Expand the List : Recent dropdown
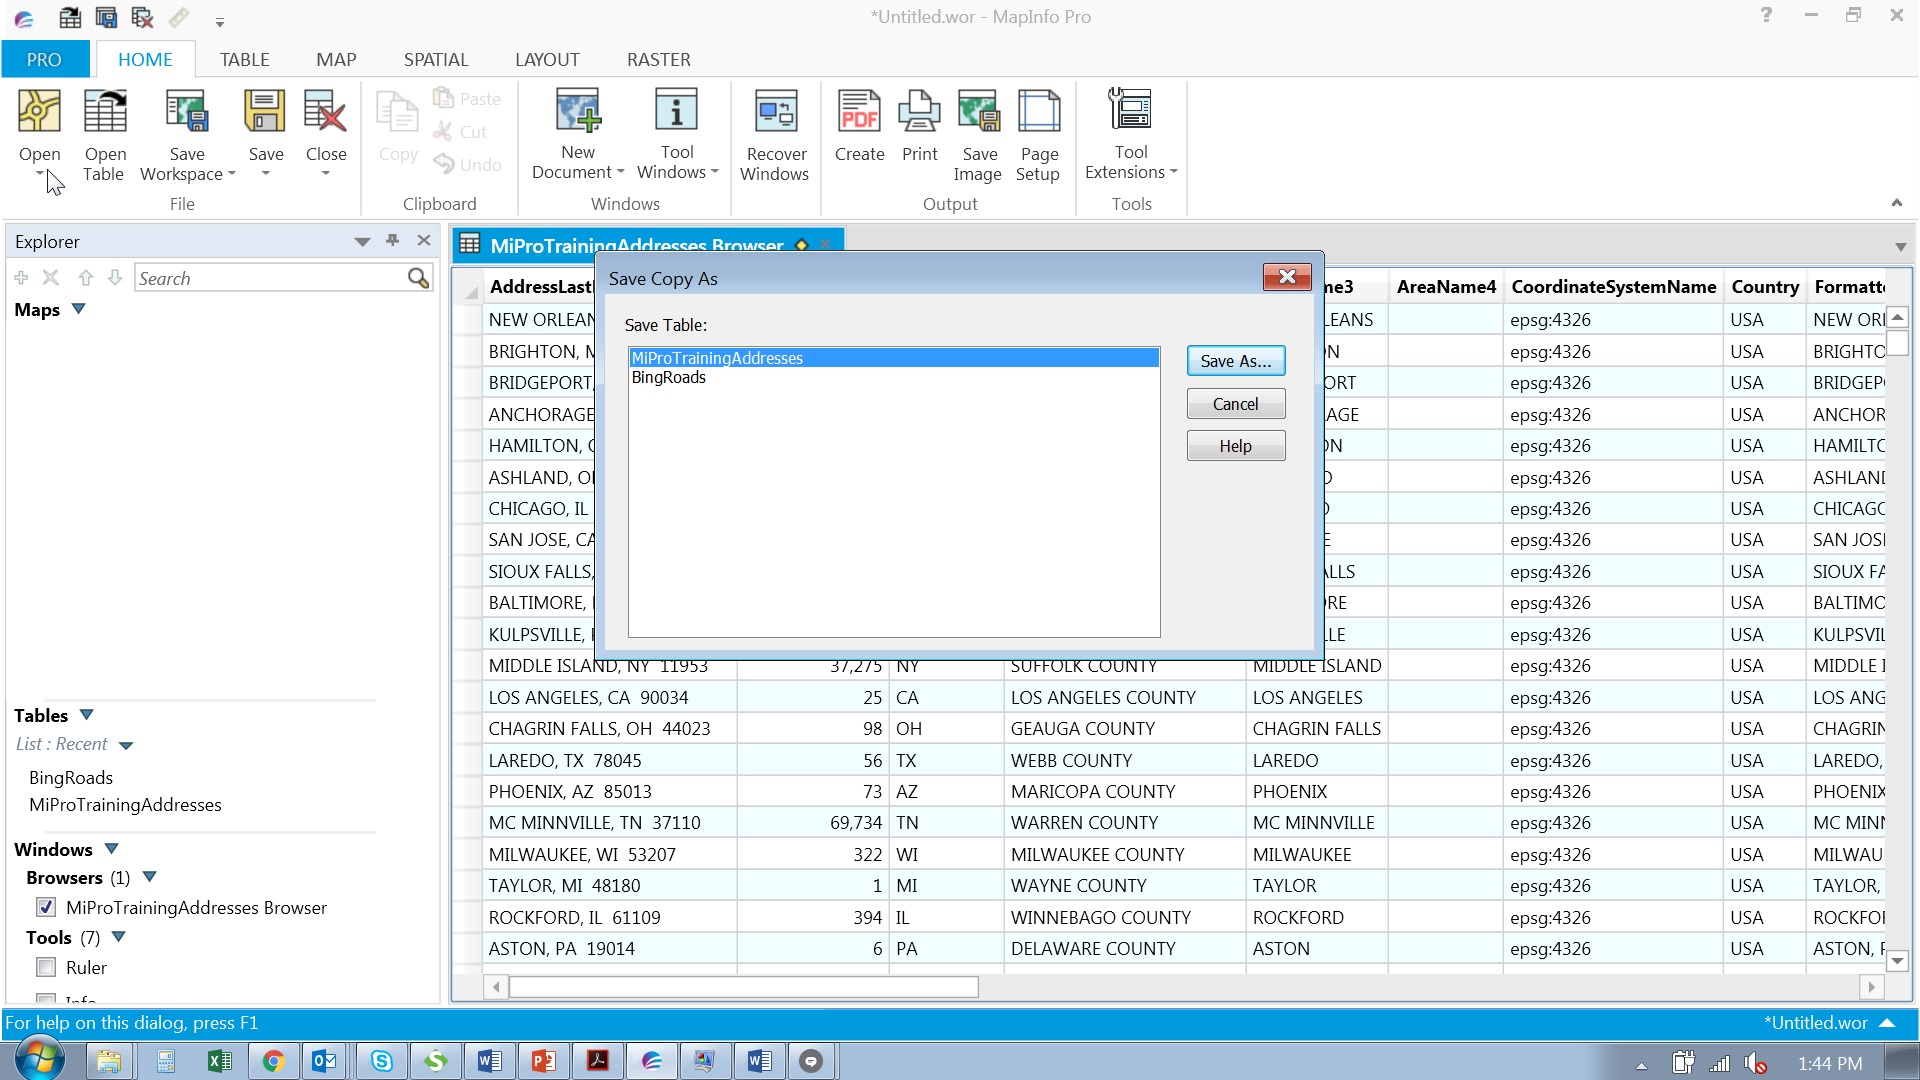1920x1080 pixels. [126, 745]
